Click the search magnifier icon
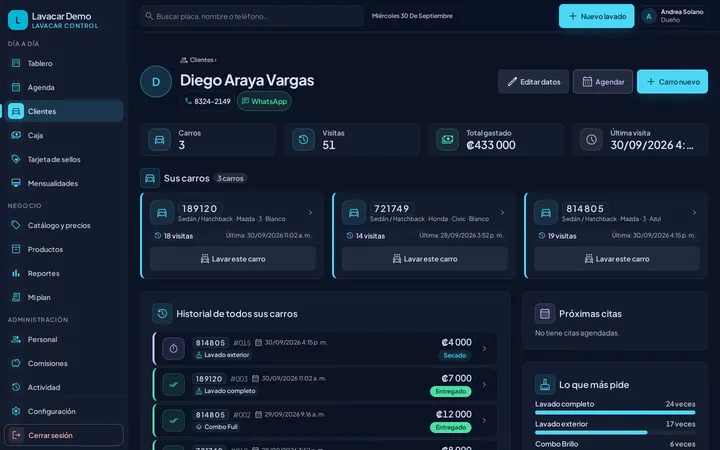Image resolution: width=720 pixels, height=450 pixels. pos(149,16)
